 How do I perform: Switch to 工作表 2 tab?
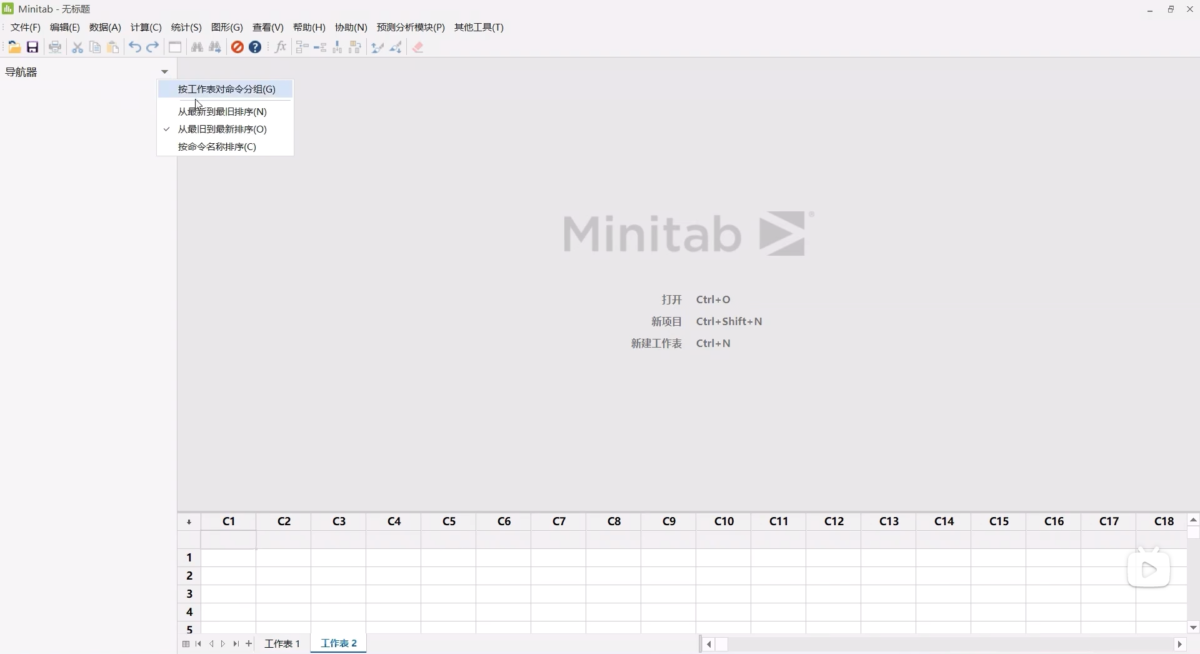[339, 644]
